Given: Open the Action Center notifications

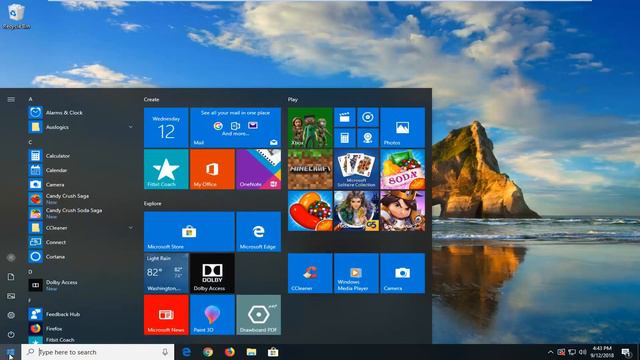Looking at the screenshot, I should (x=626, y=352).
